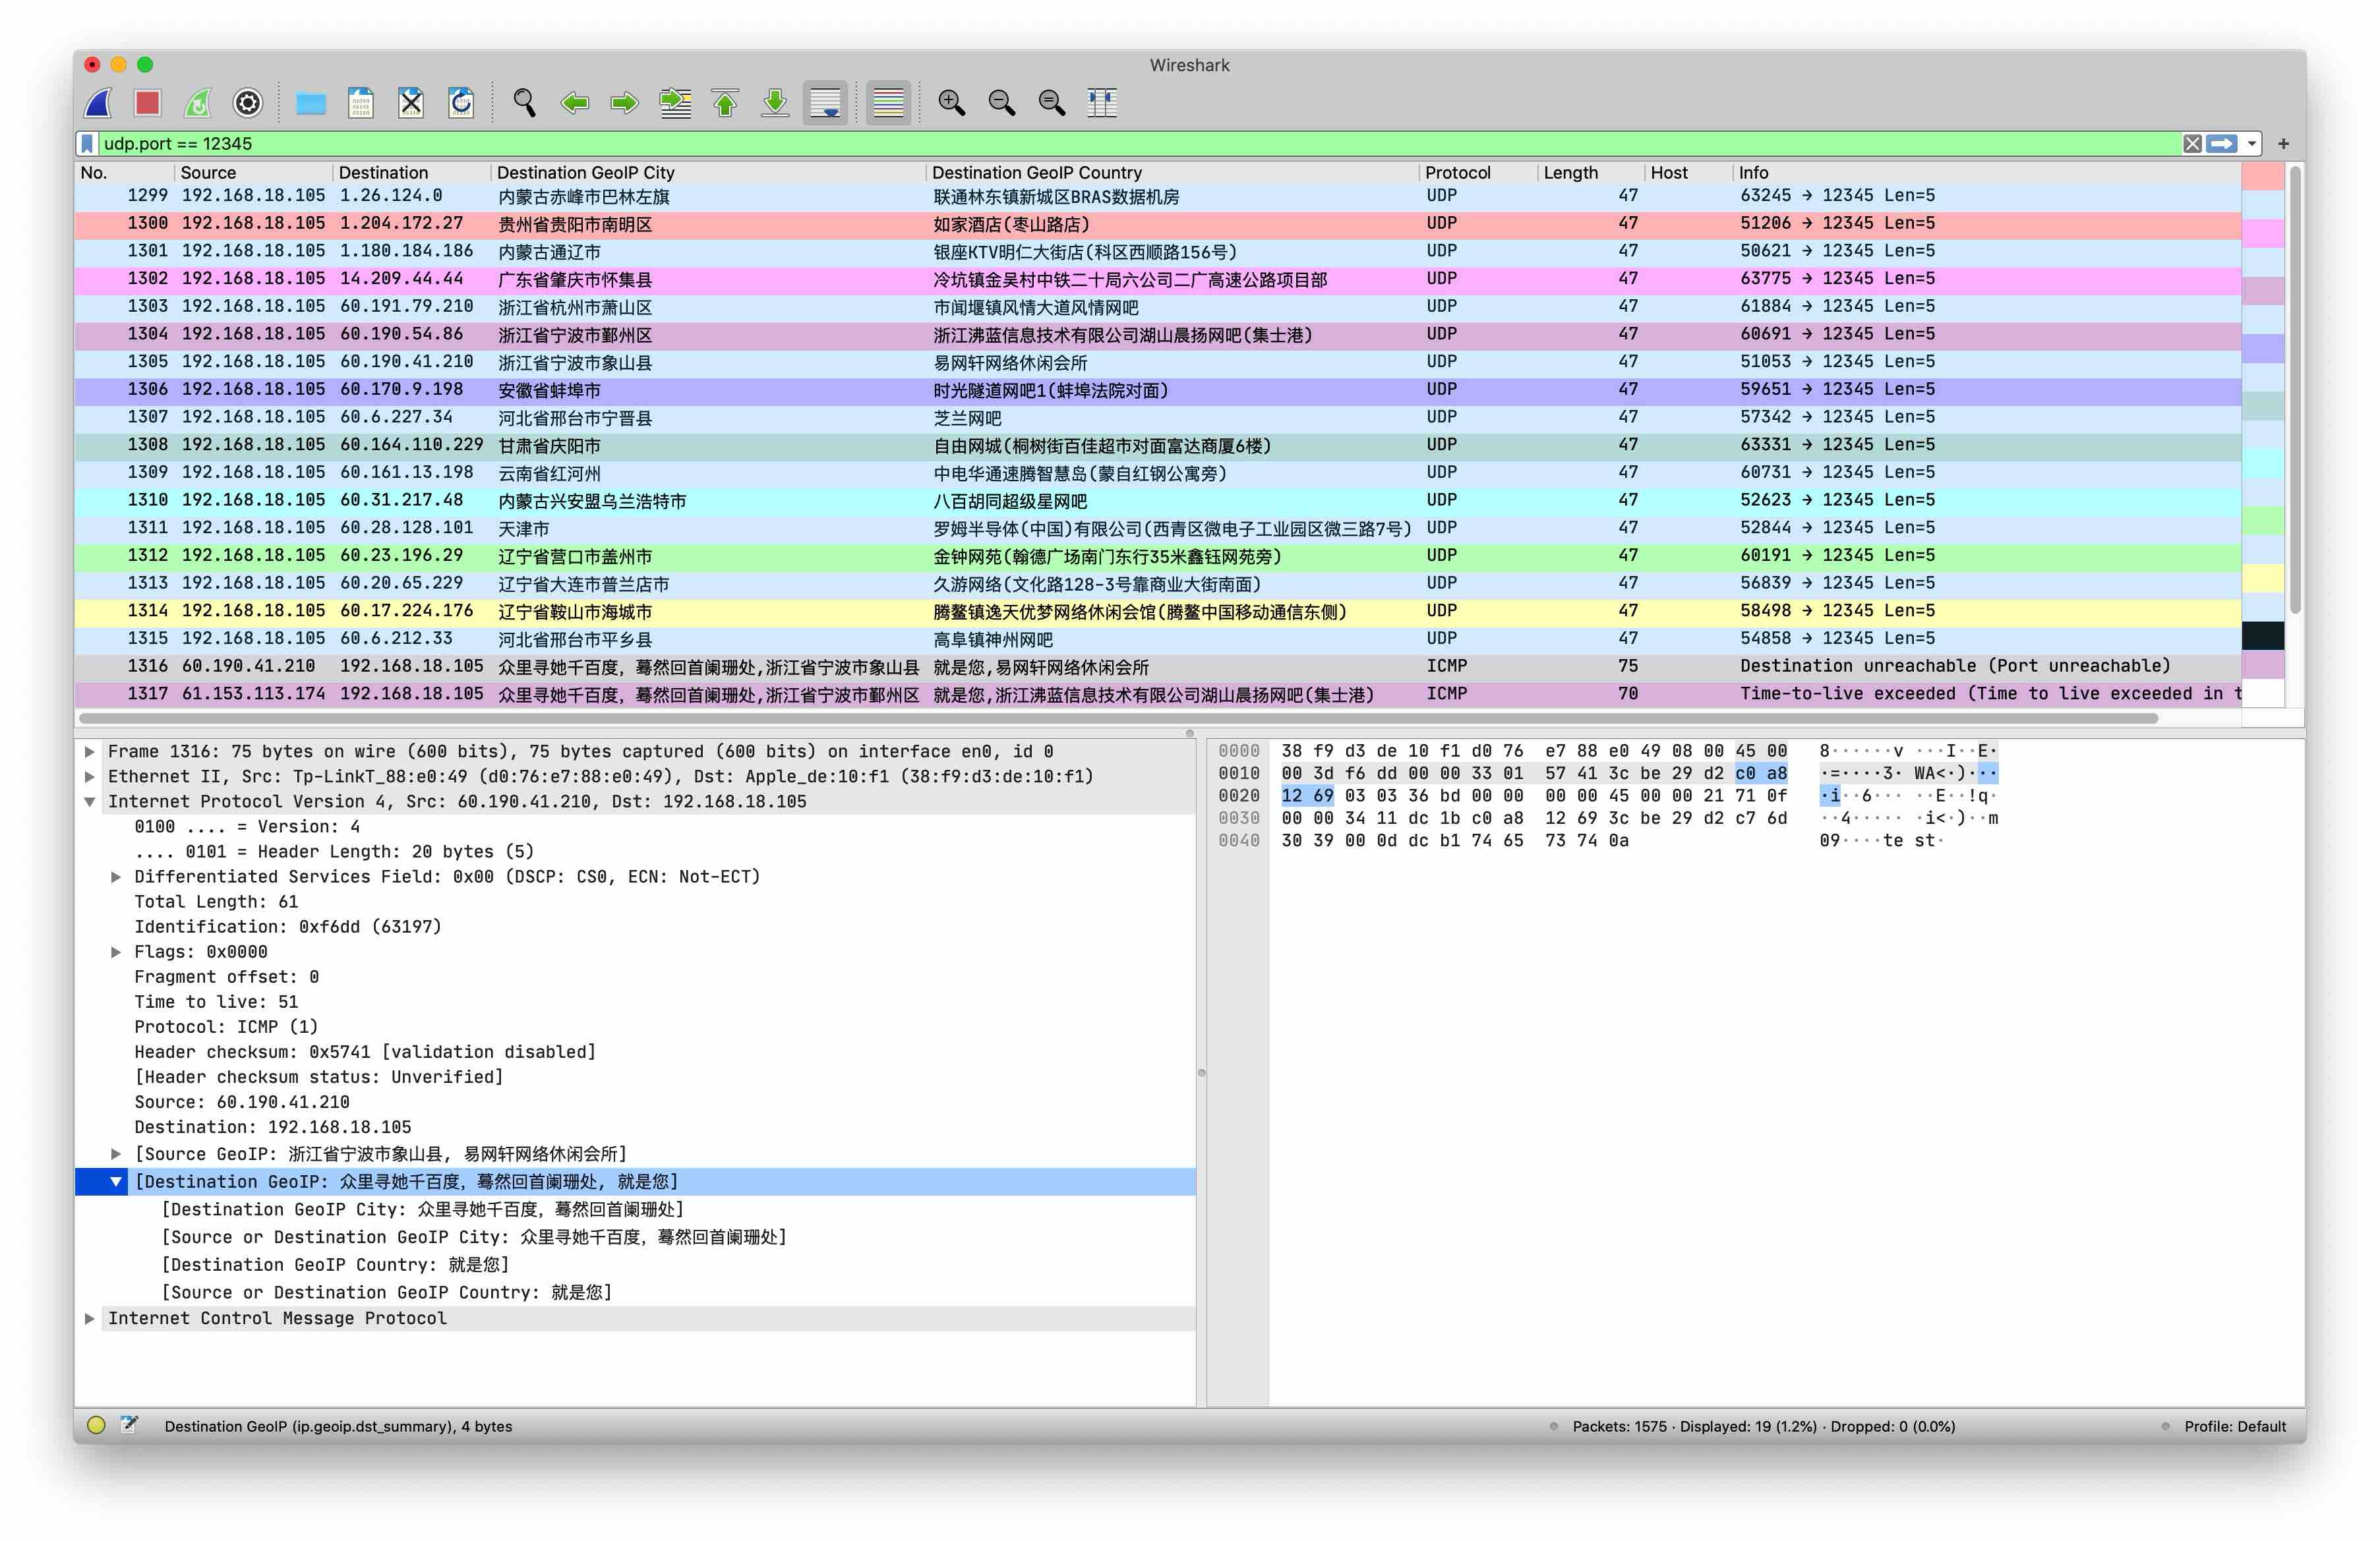This screenshot has height=1541, width=2380.
Task: Expand the Frame 1316 tree row
Action: [90, 752]
